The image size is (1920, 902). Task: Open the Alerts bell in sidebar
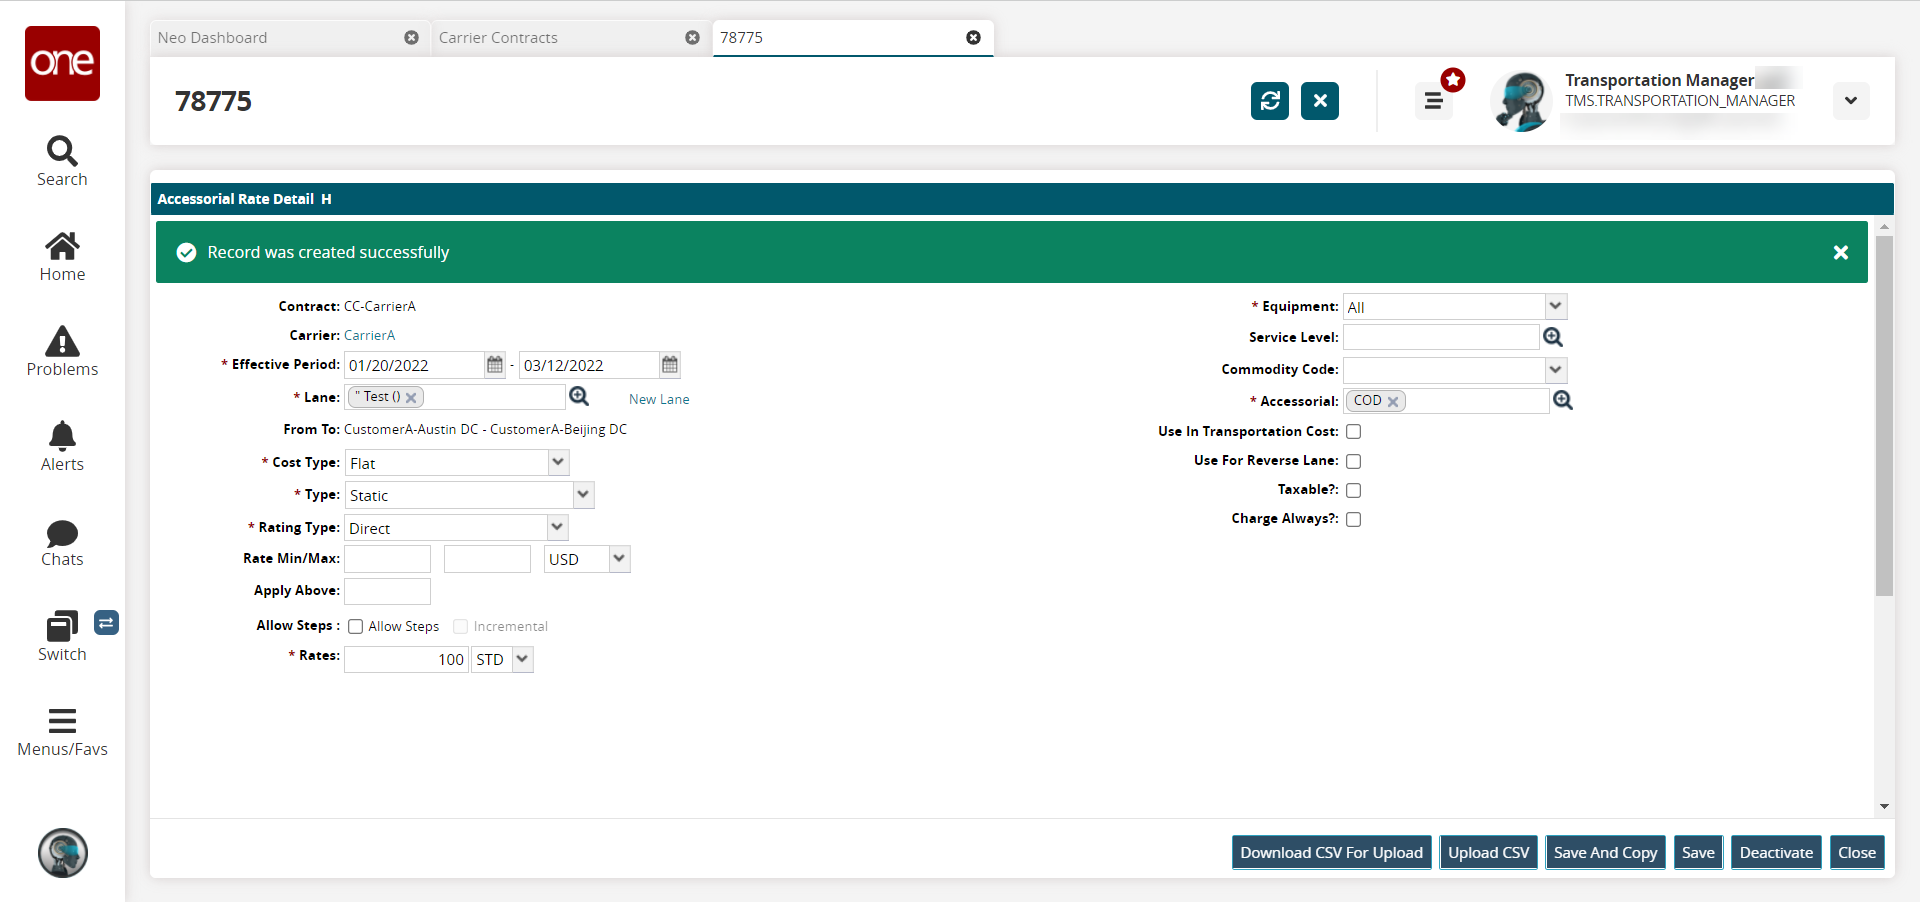coord(62,447)
